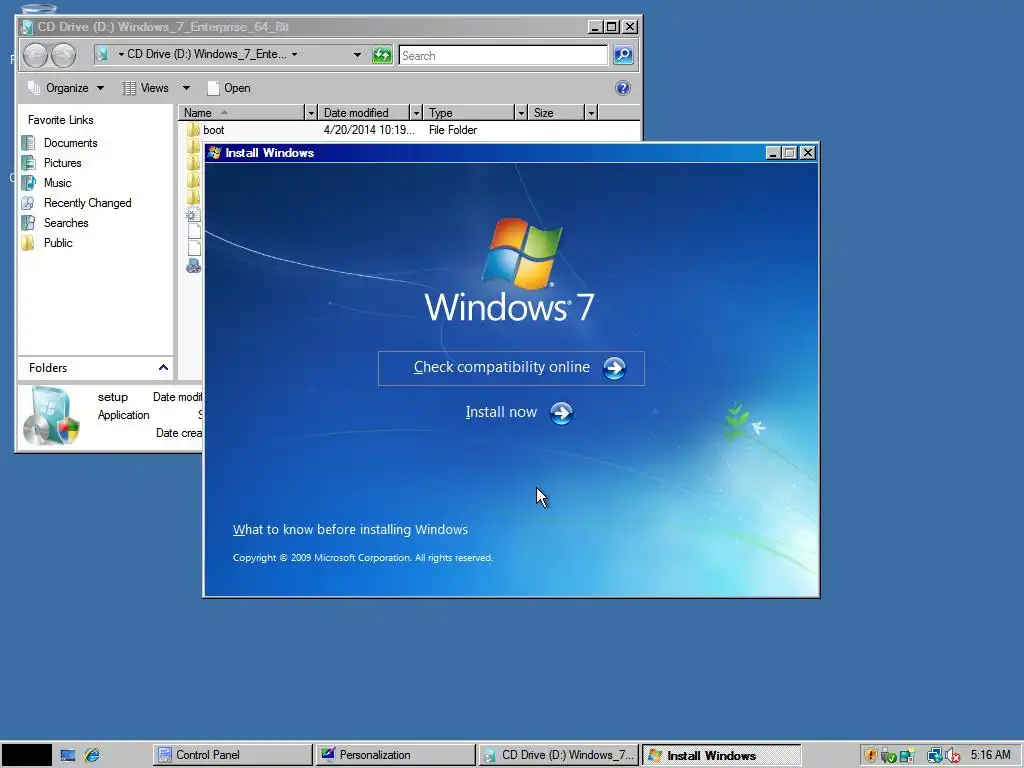Click the Documents icon in Favorite Links

(28, 143)
